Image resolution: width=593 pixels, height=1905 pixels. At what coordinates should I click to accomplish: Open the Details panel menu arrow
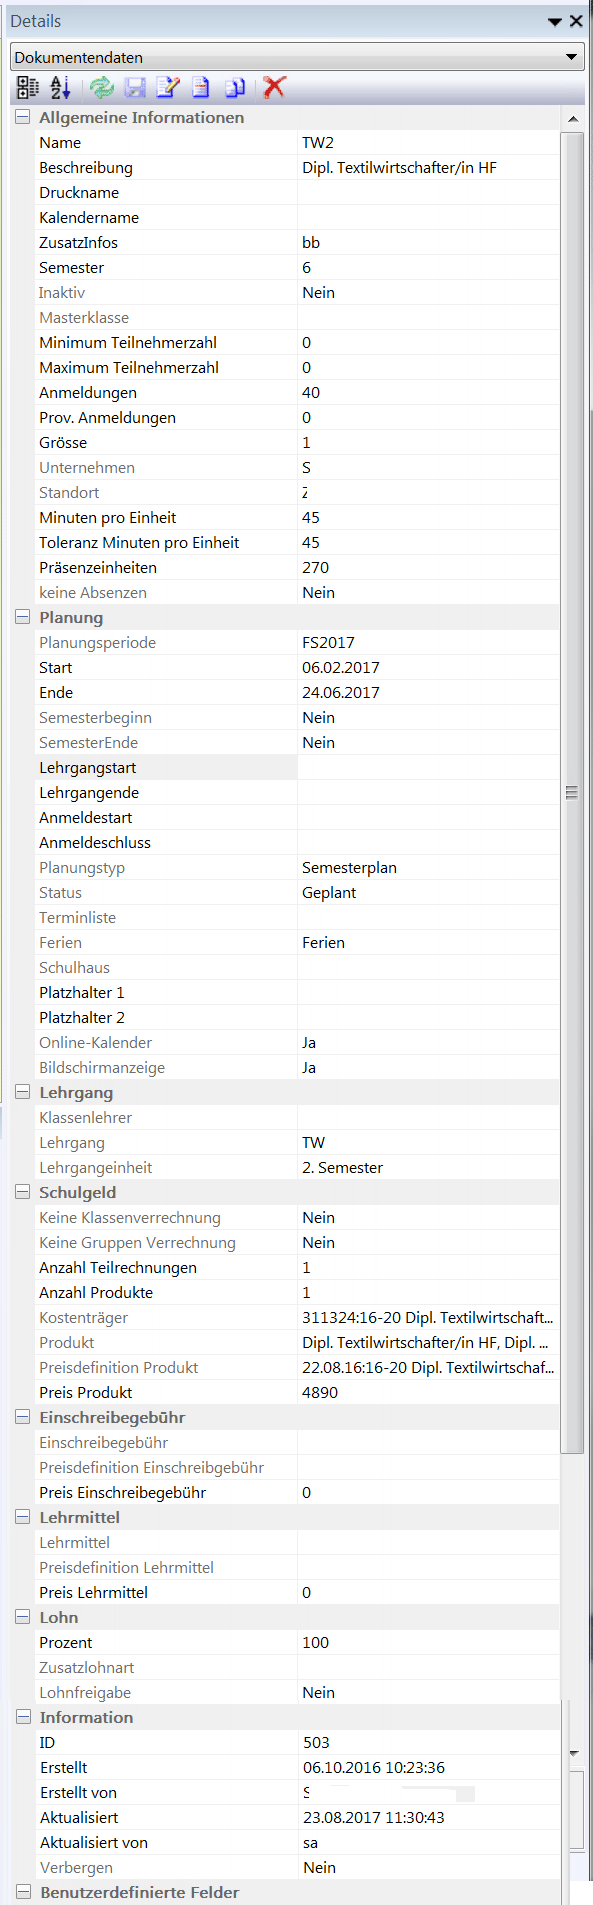(x=556, y=20)
